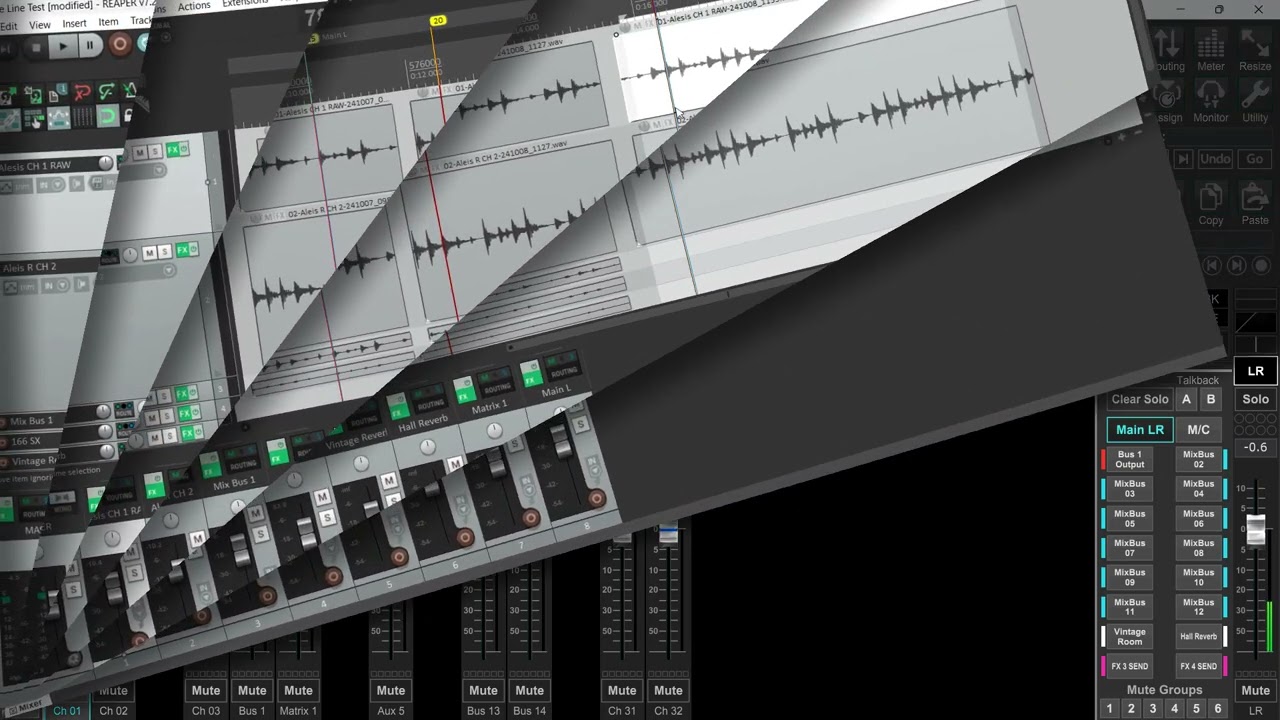This screenshot has width=1280, height=720.
Task: Click the dimmed round record icon under Paste
Action: (x=1261, y=265)
